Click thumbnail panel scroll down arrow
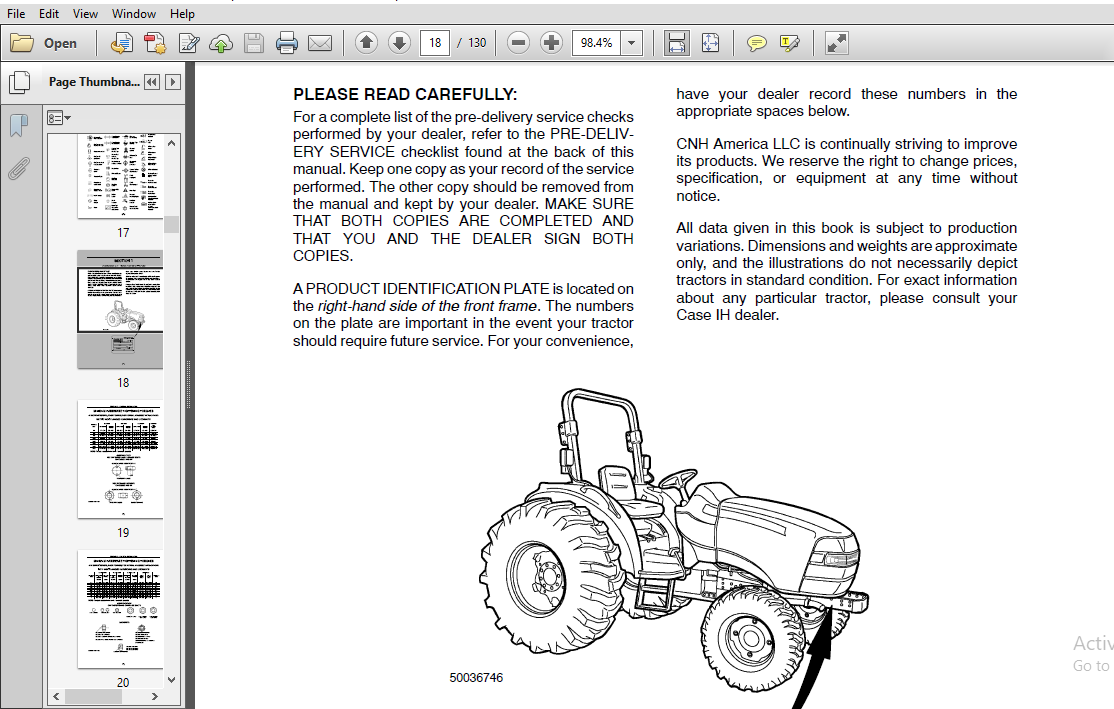Viewport: 1114px width, 709px height. click(171, 680)
